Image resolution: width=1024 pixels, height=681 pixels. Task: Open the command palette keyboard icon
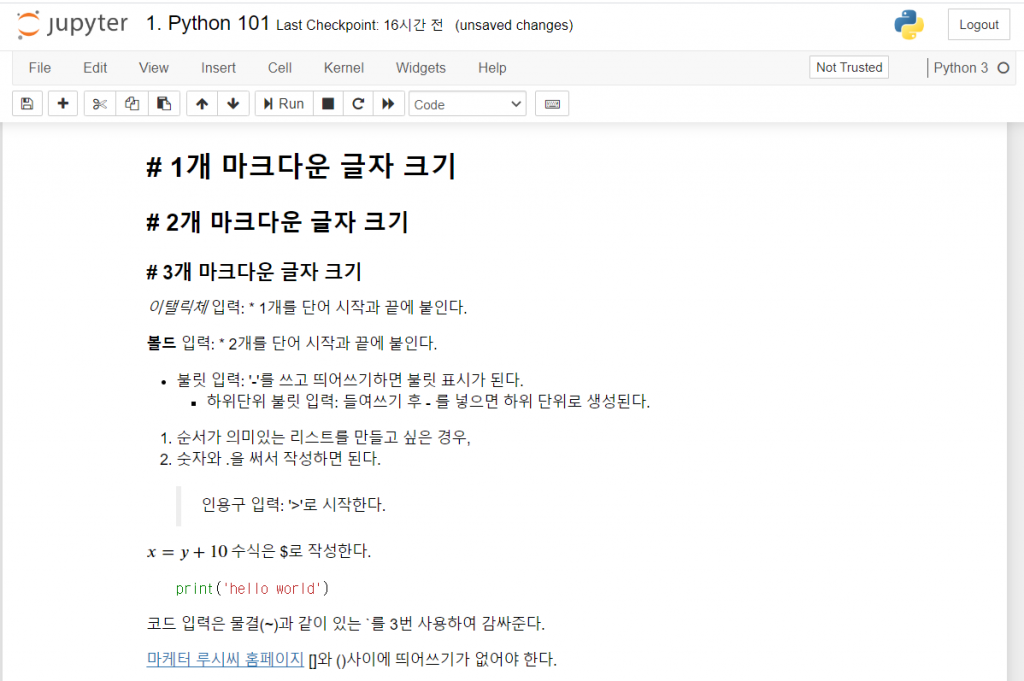[552, 104]
